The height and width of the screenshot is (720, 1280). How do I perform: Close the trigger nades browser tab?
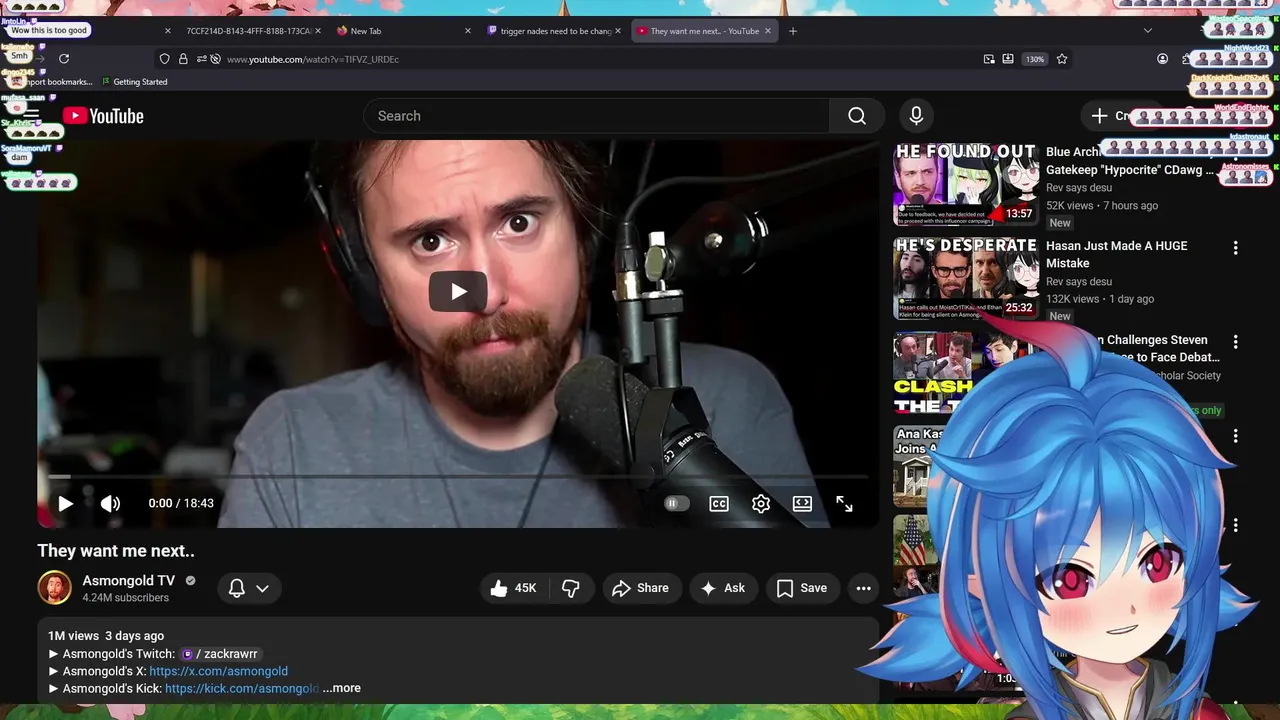618,31
